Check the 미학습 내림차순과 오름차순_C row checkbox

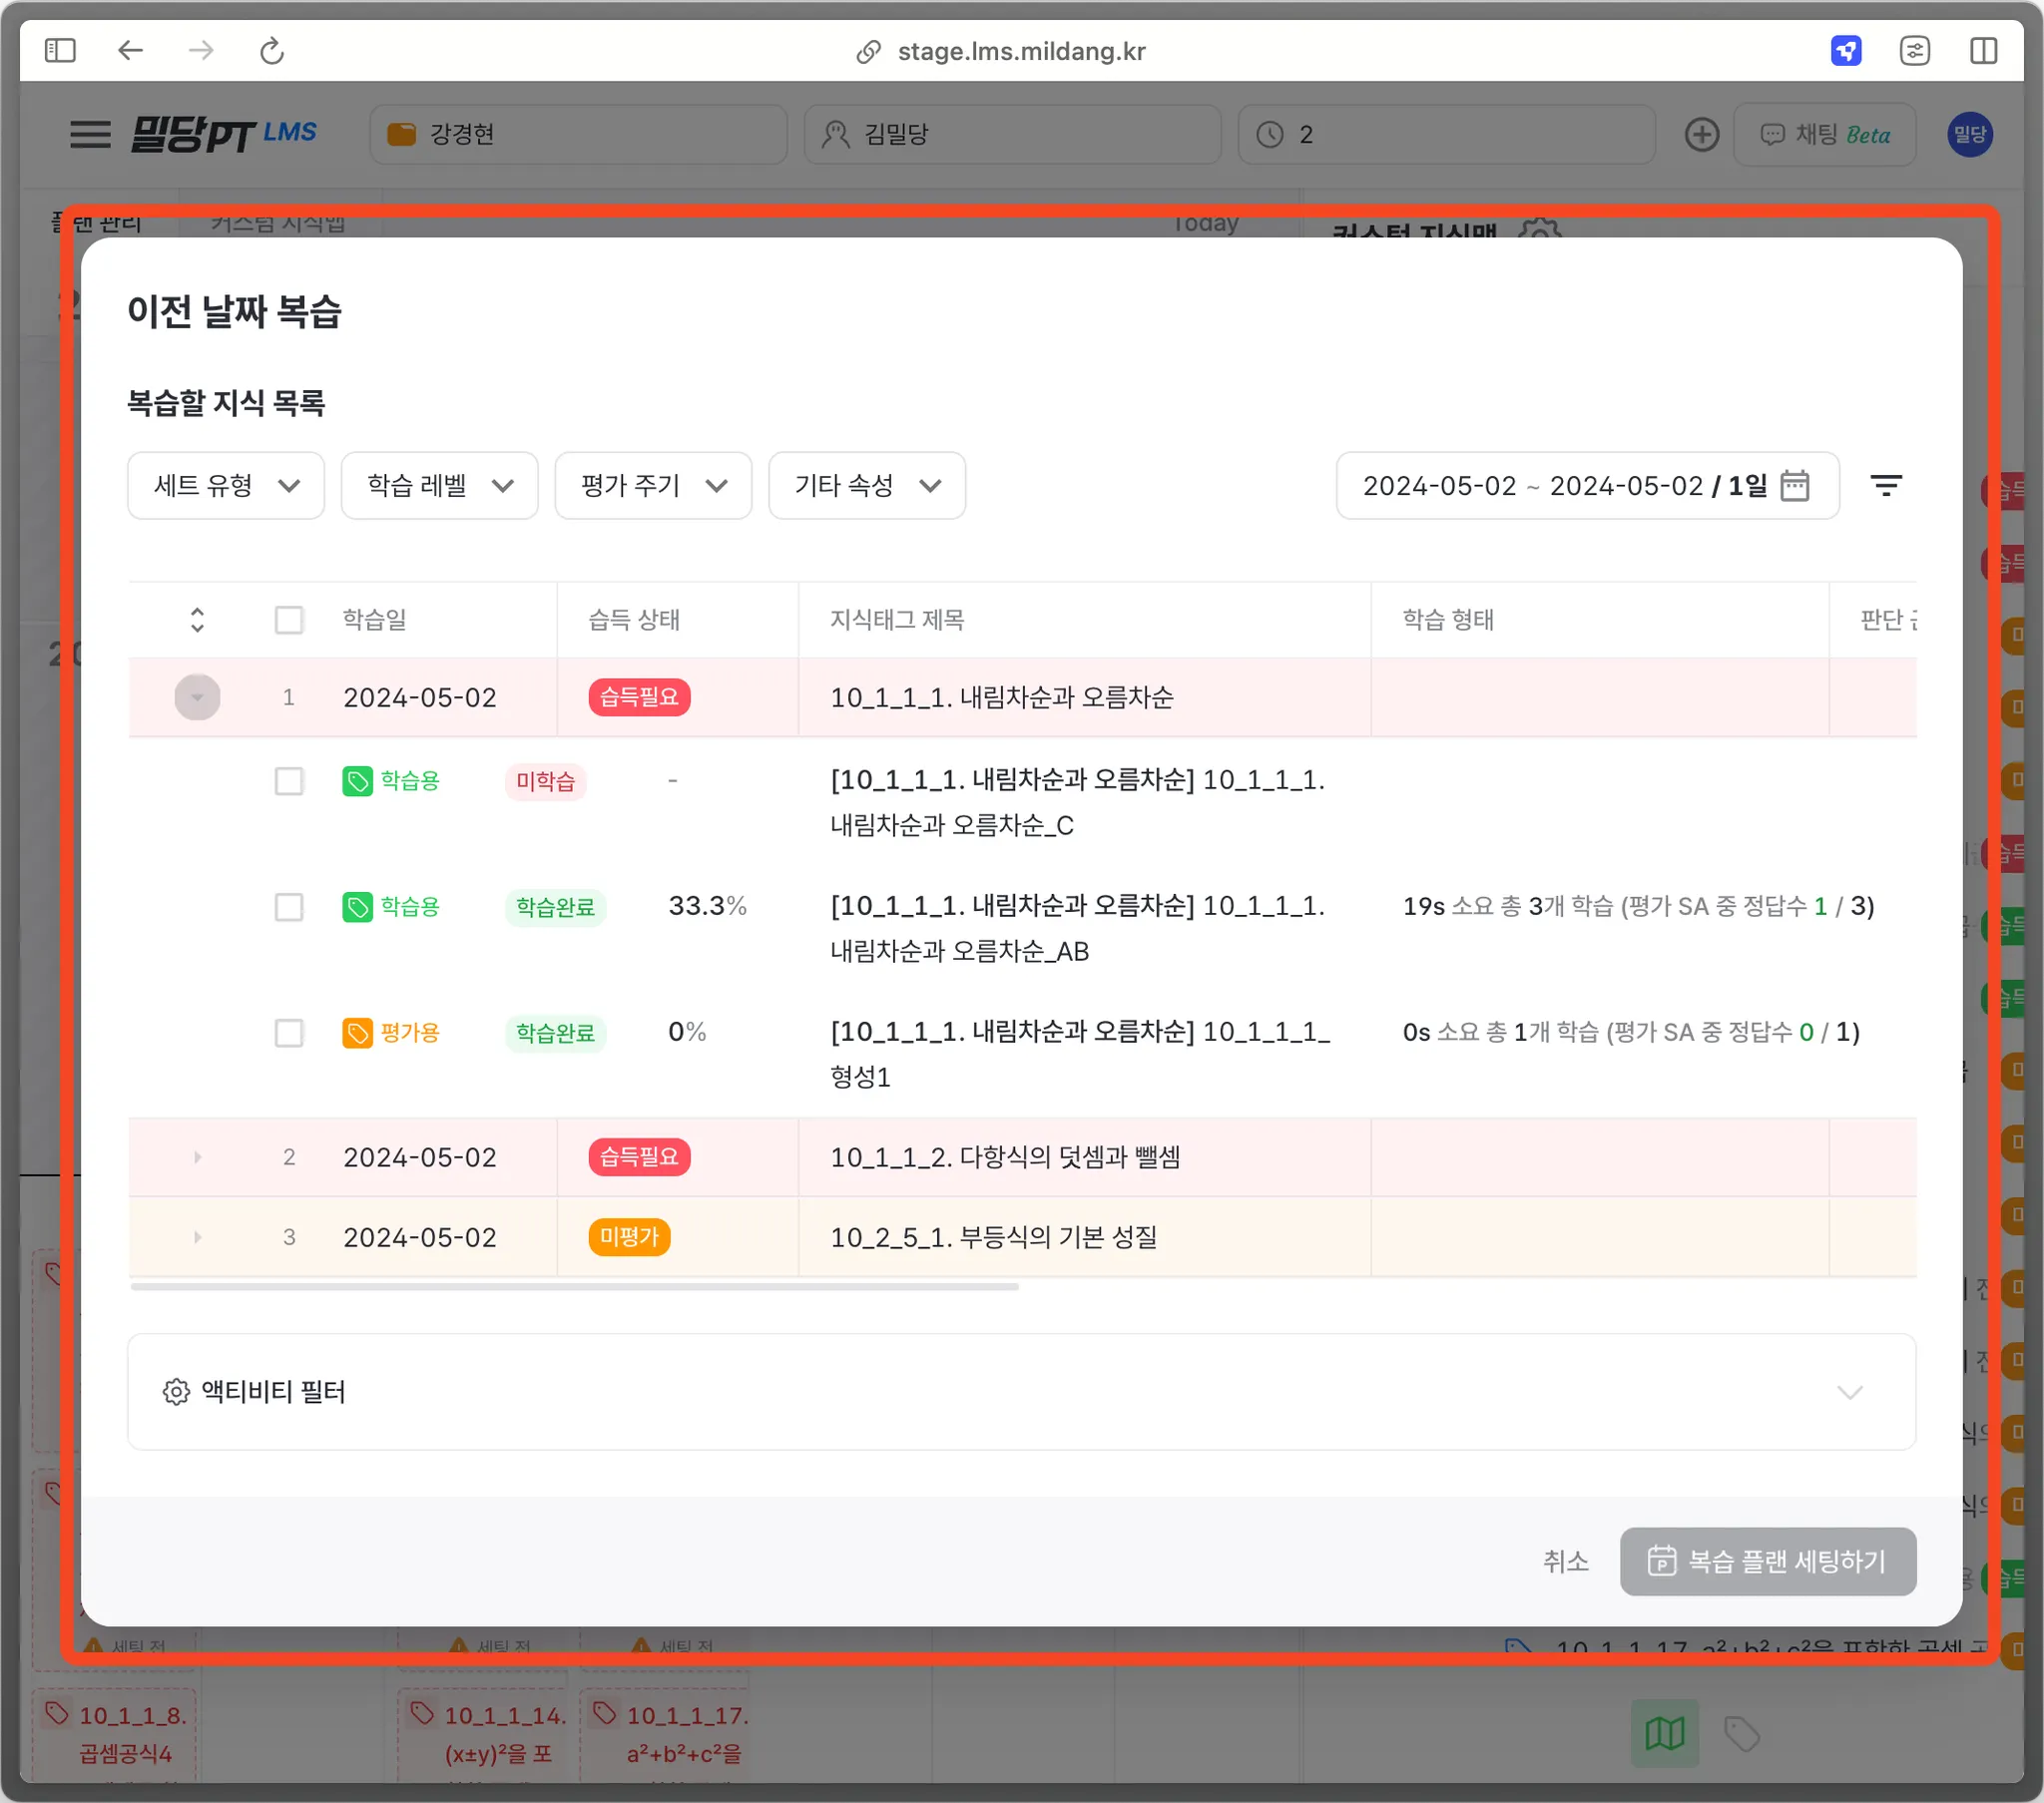[x=289, y=781]
